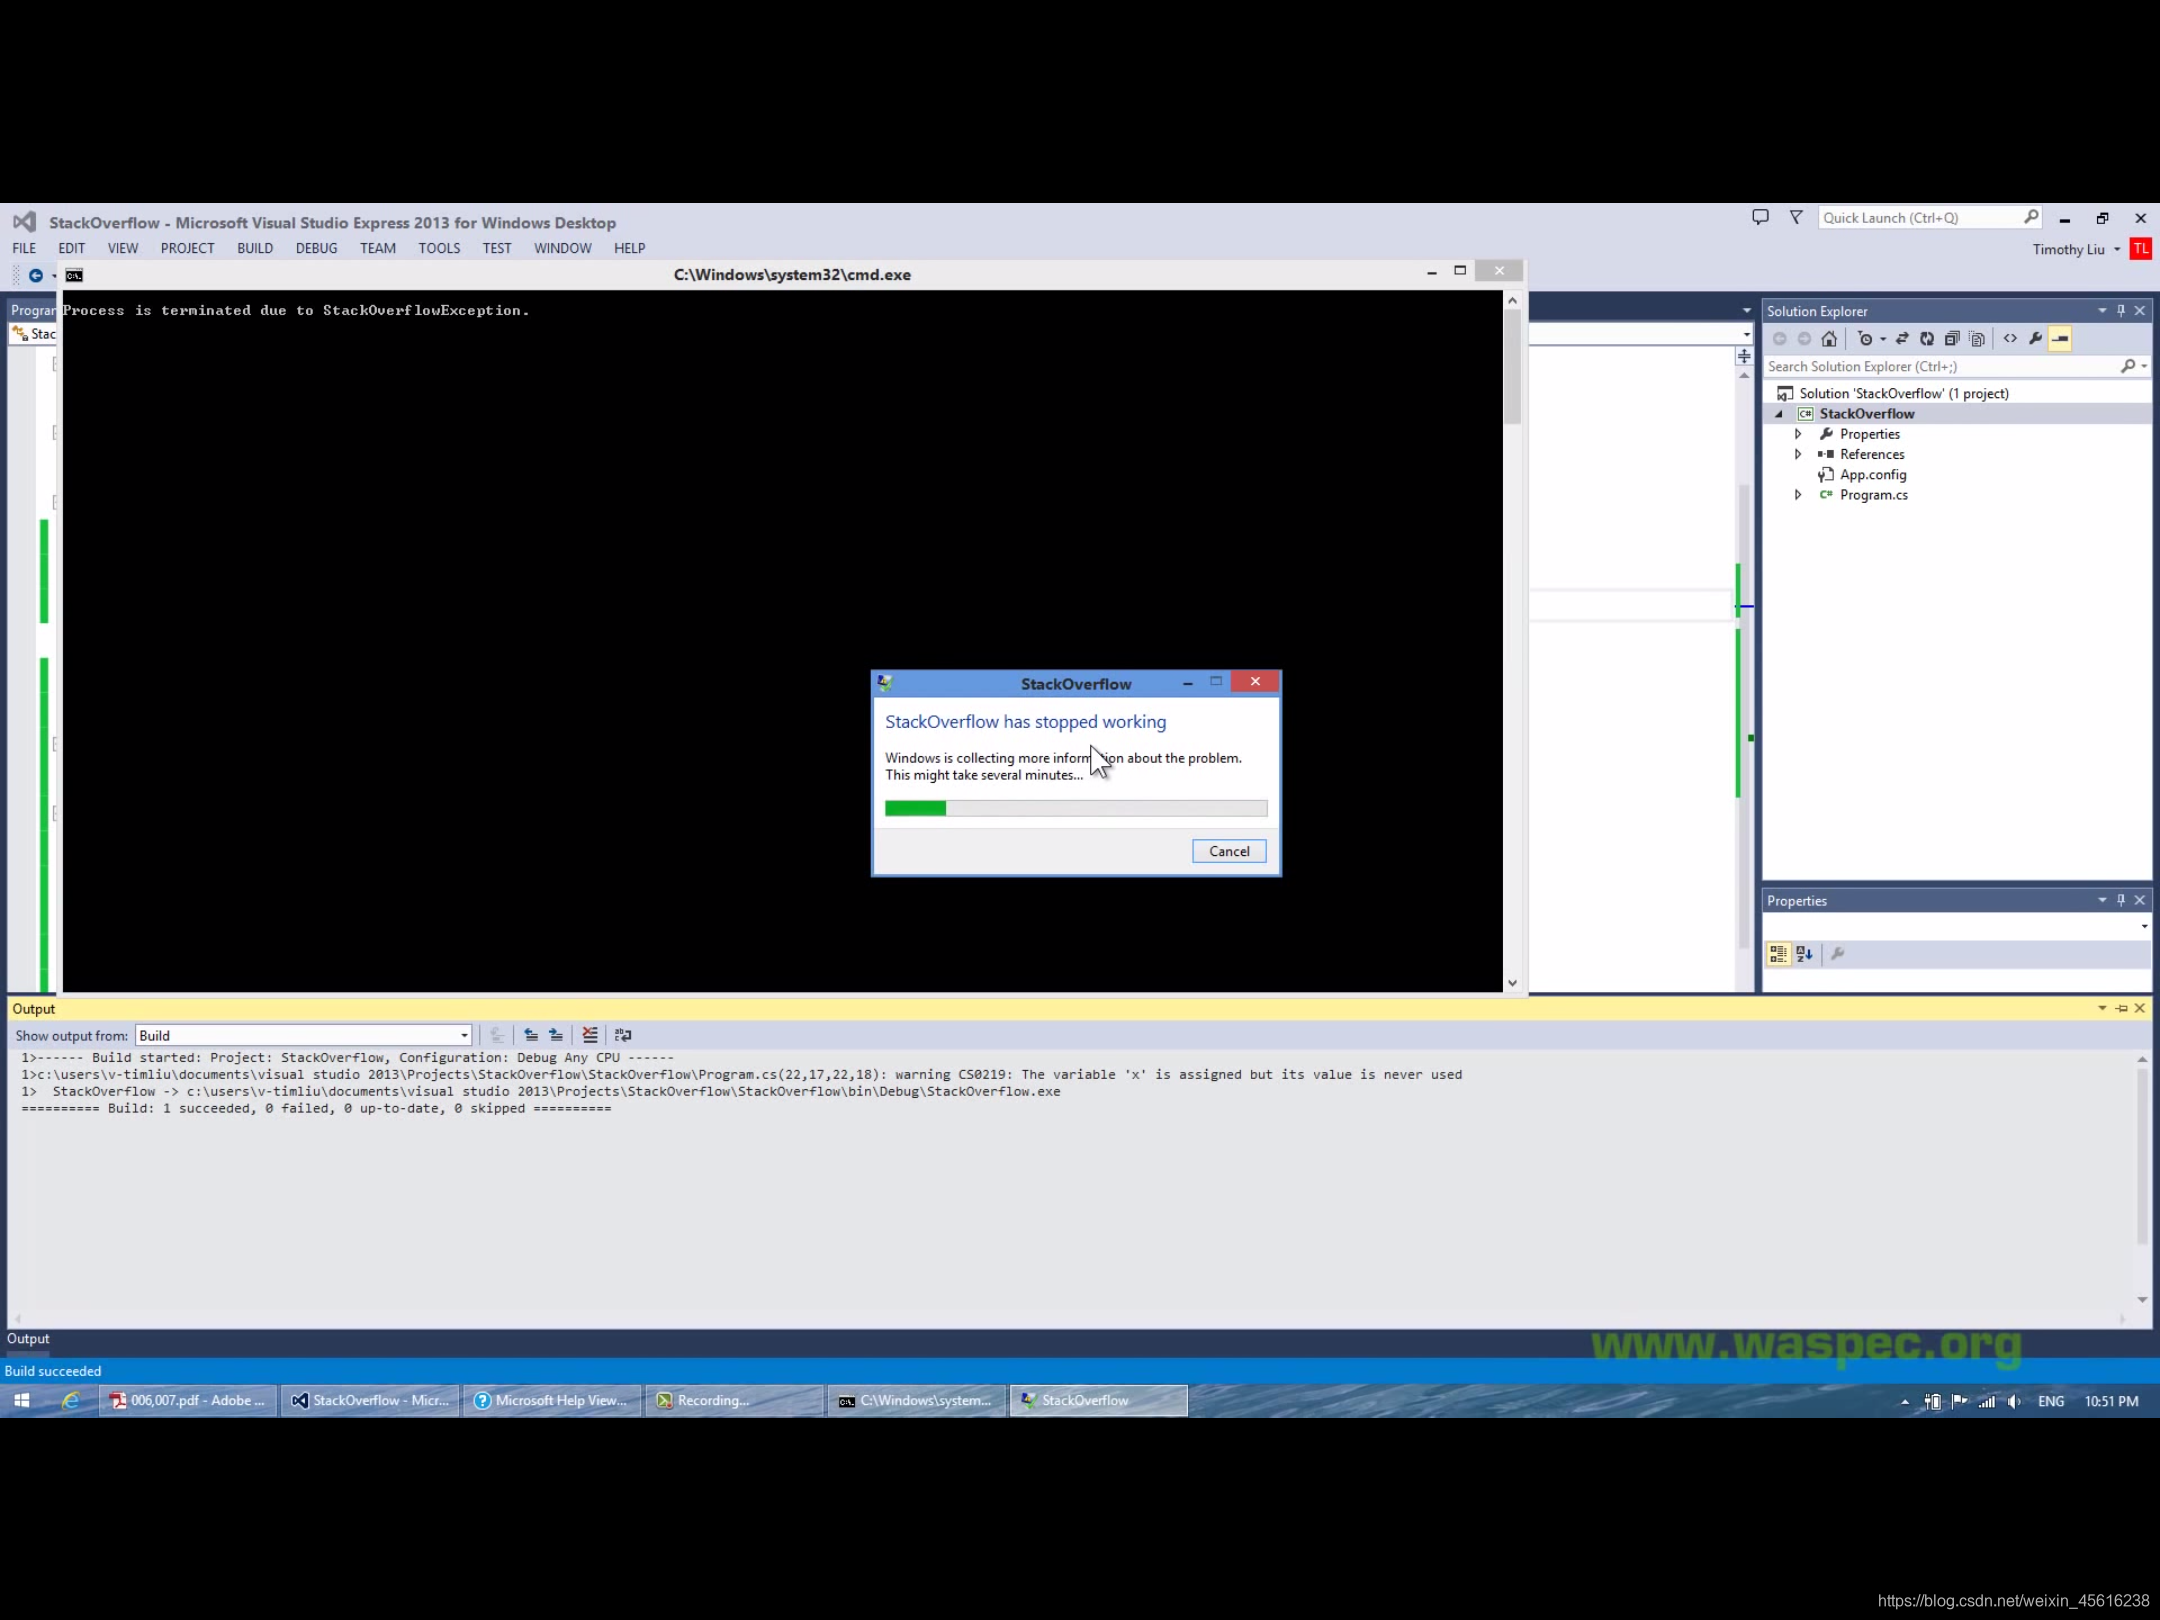Go to previous message in Output

(531, 1035)
